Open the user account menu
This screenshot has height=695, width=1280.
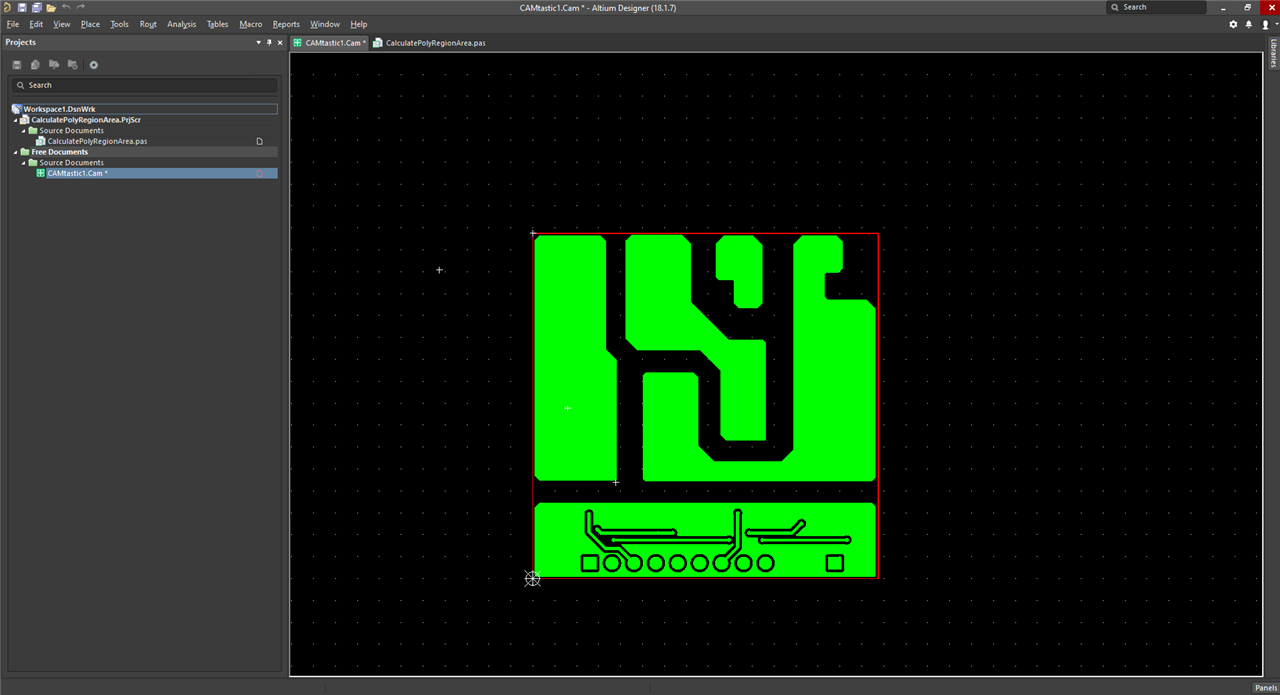[1266, 24]
